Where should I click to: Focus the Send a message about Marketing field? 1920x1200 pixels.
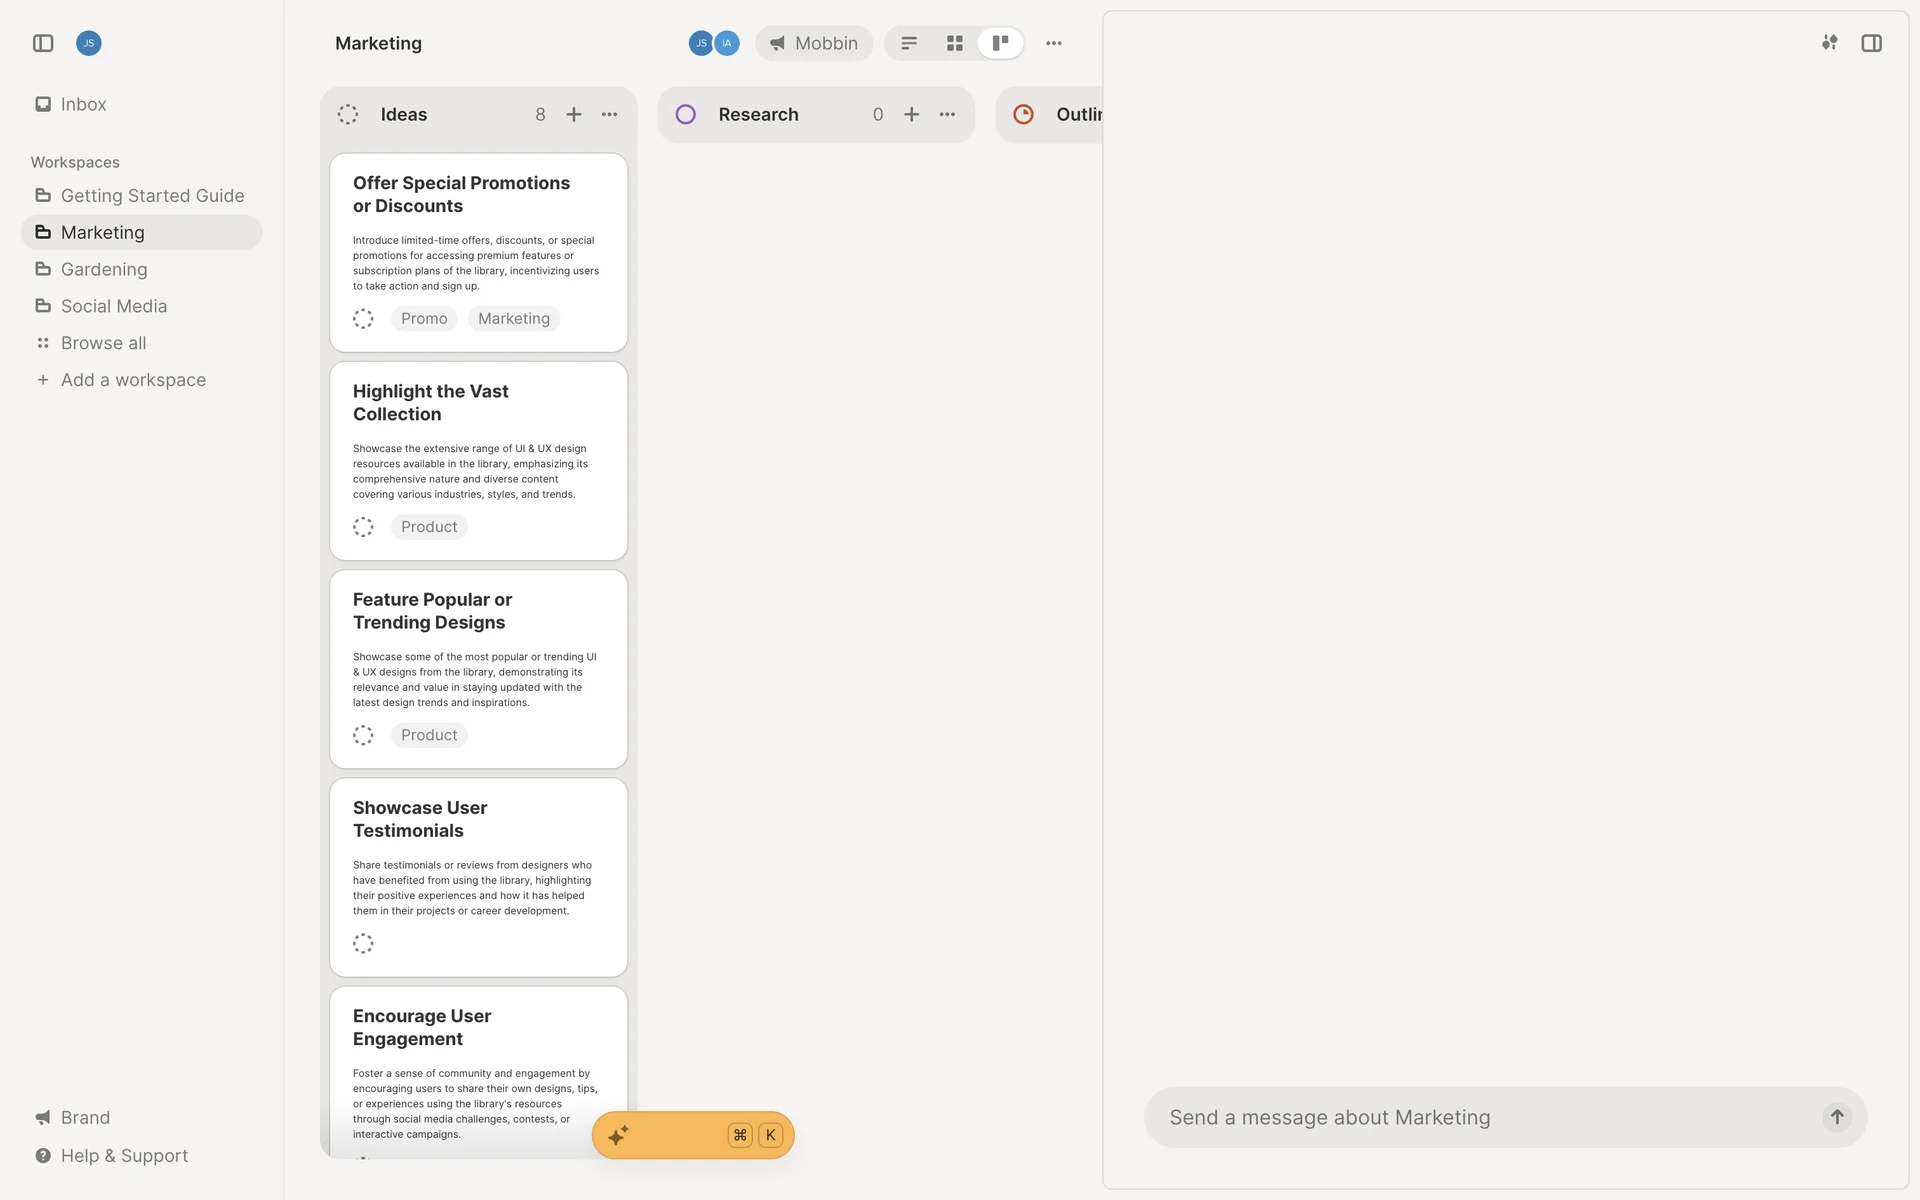click(1480, 1117)
